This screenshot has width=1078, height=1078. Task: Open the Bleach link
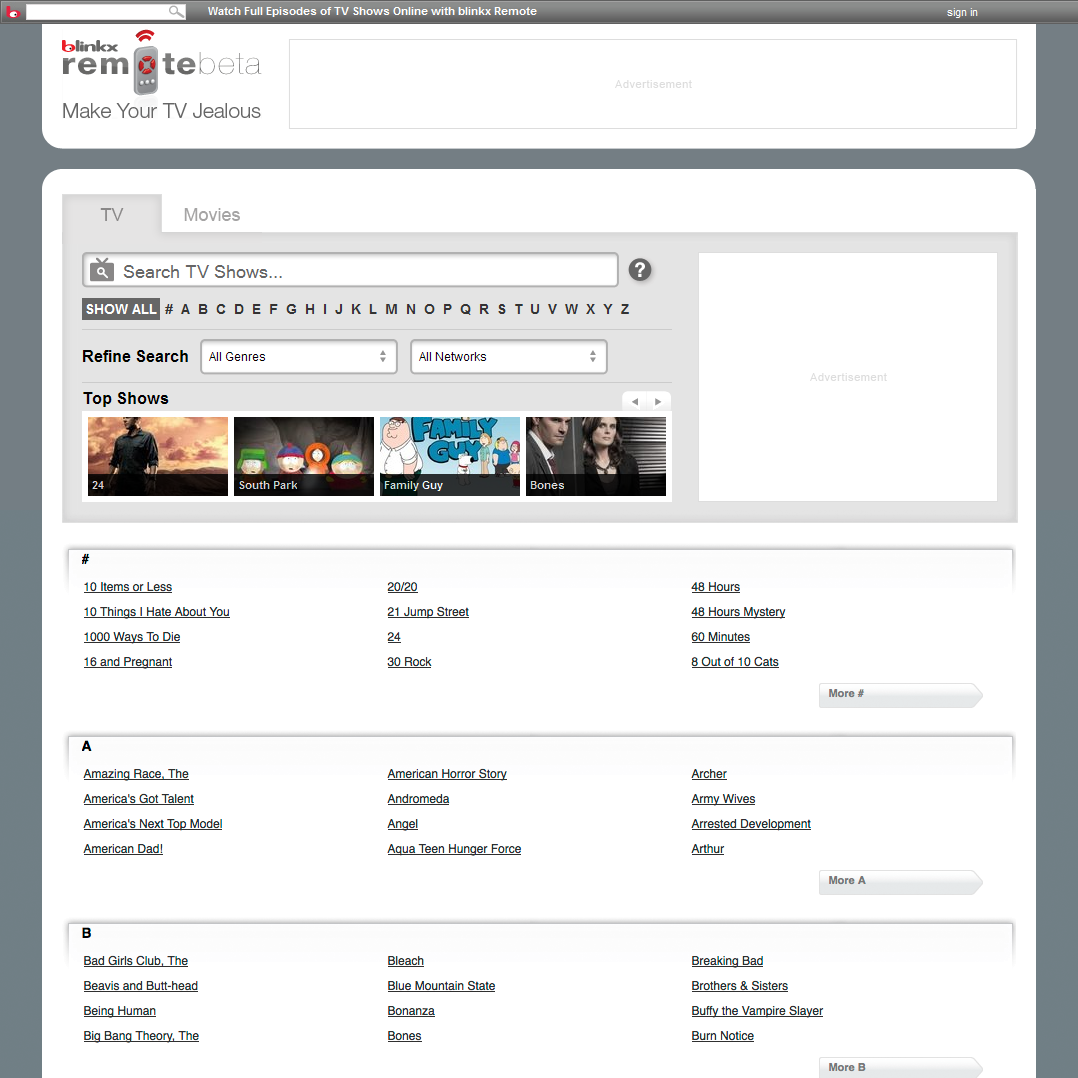(406, 961)
